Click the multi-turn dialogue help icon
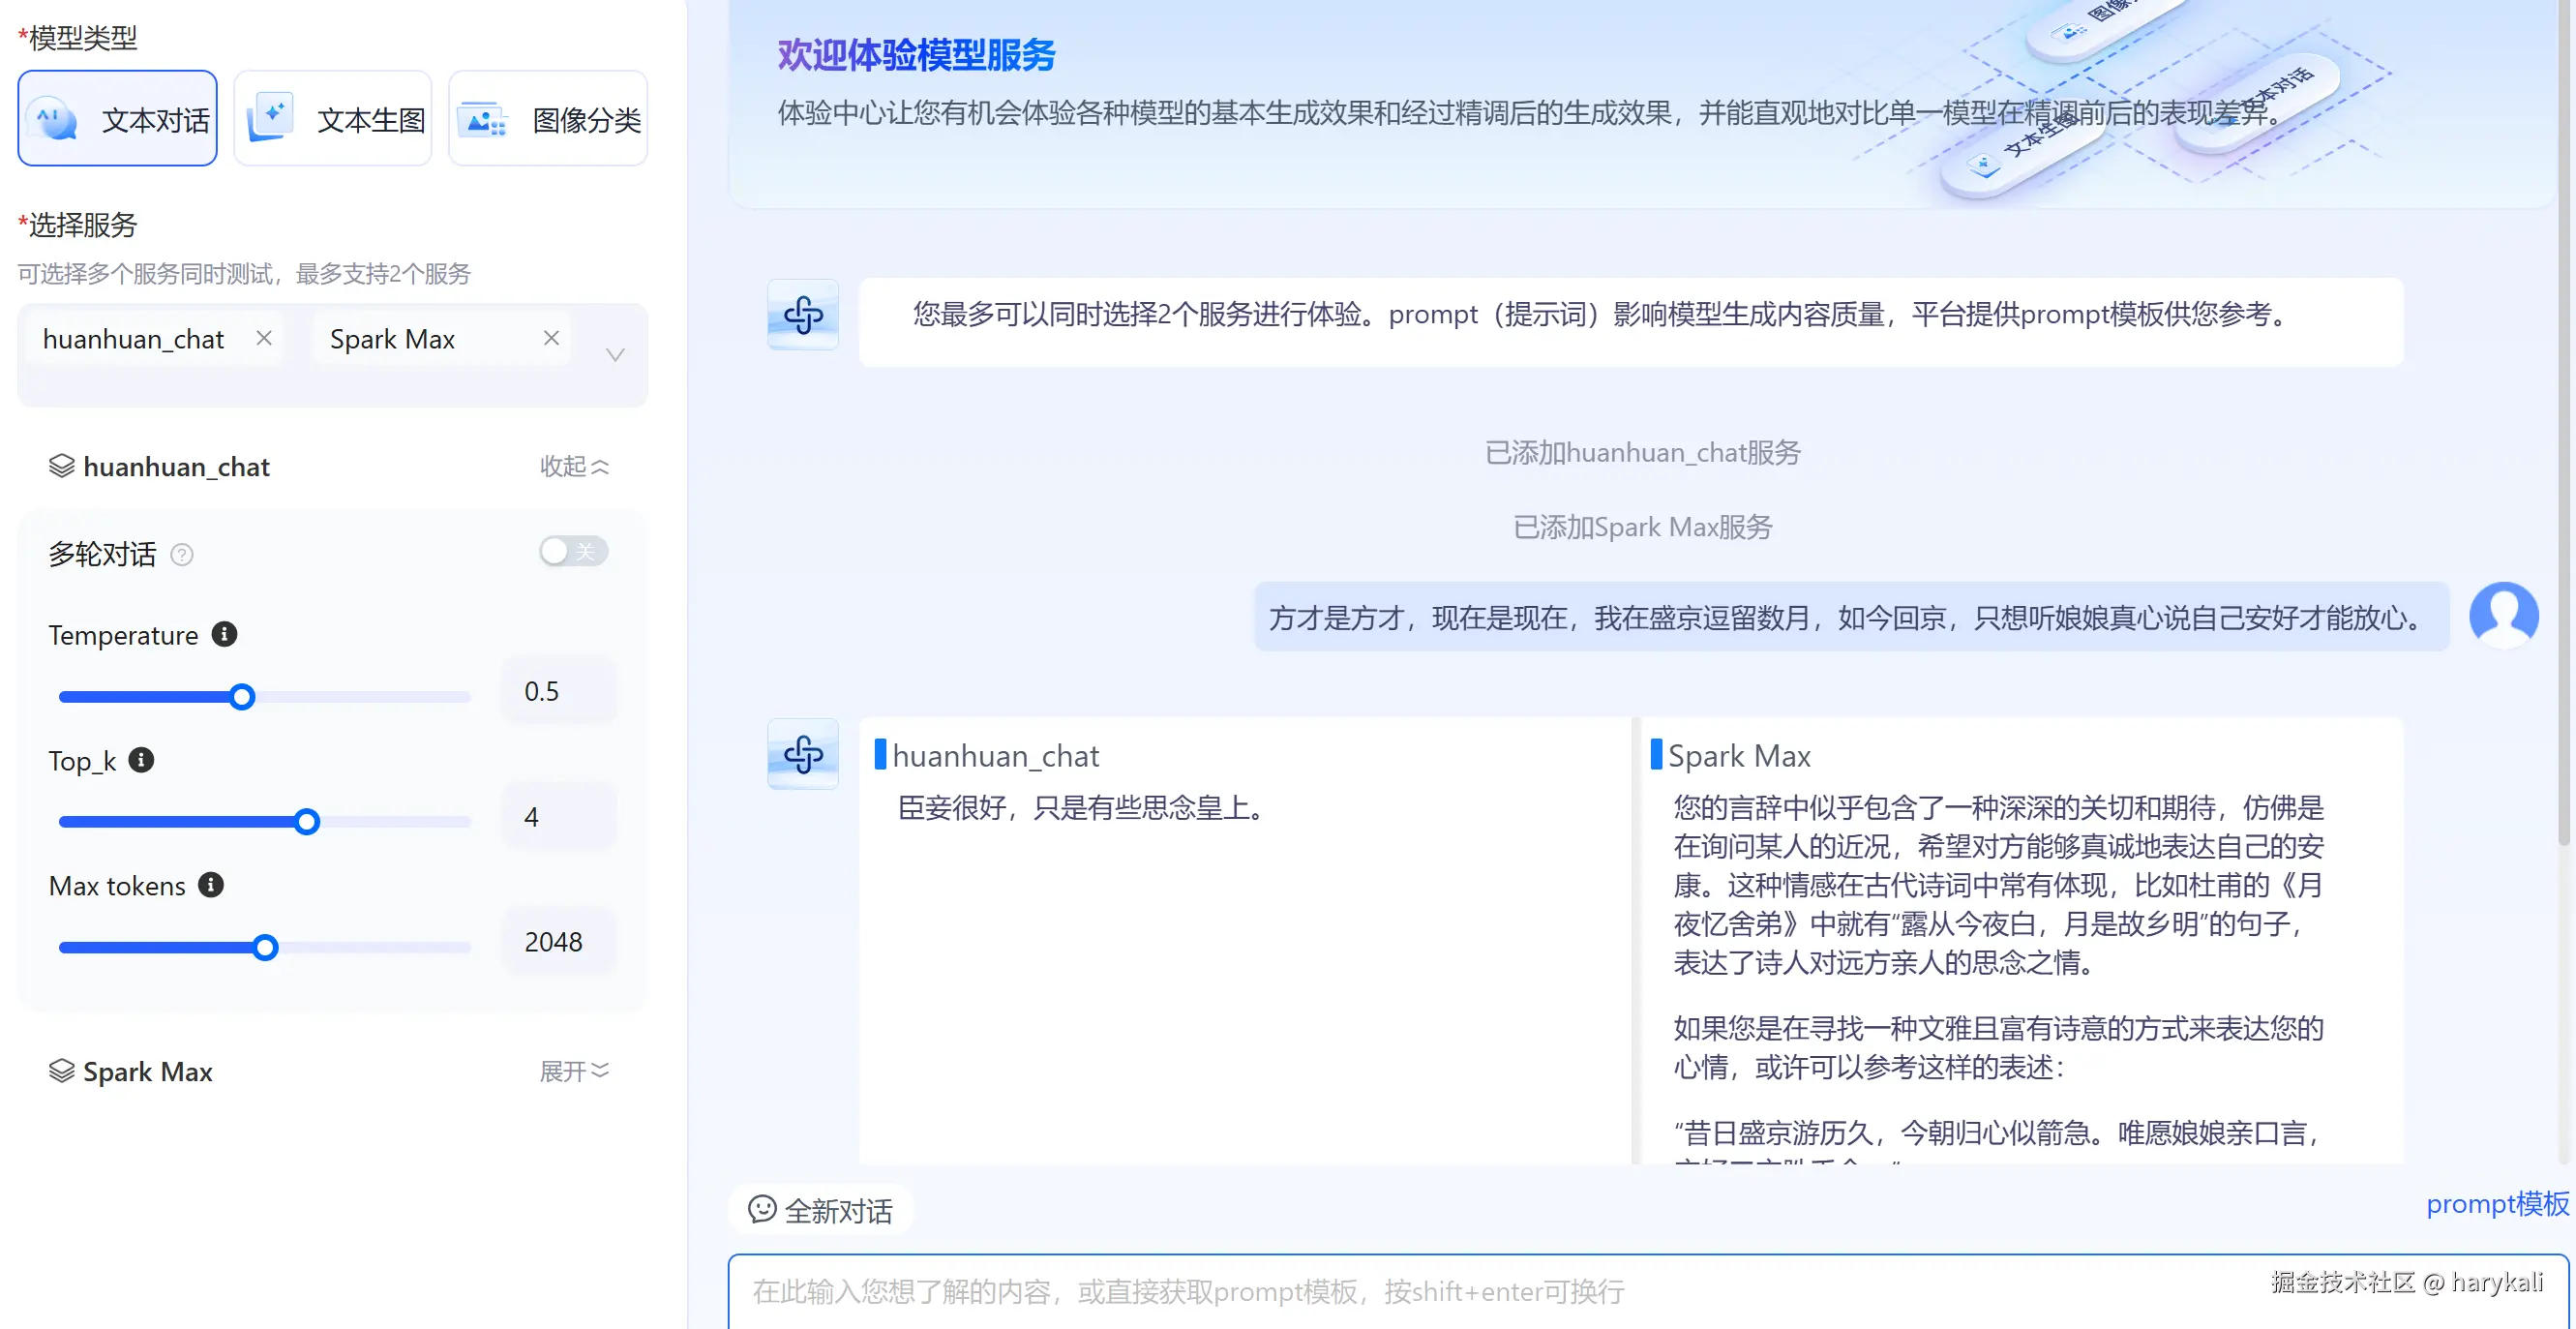The width and height of the screenshot is (2576, 1329). 181,554
